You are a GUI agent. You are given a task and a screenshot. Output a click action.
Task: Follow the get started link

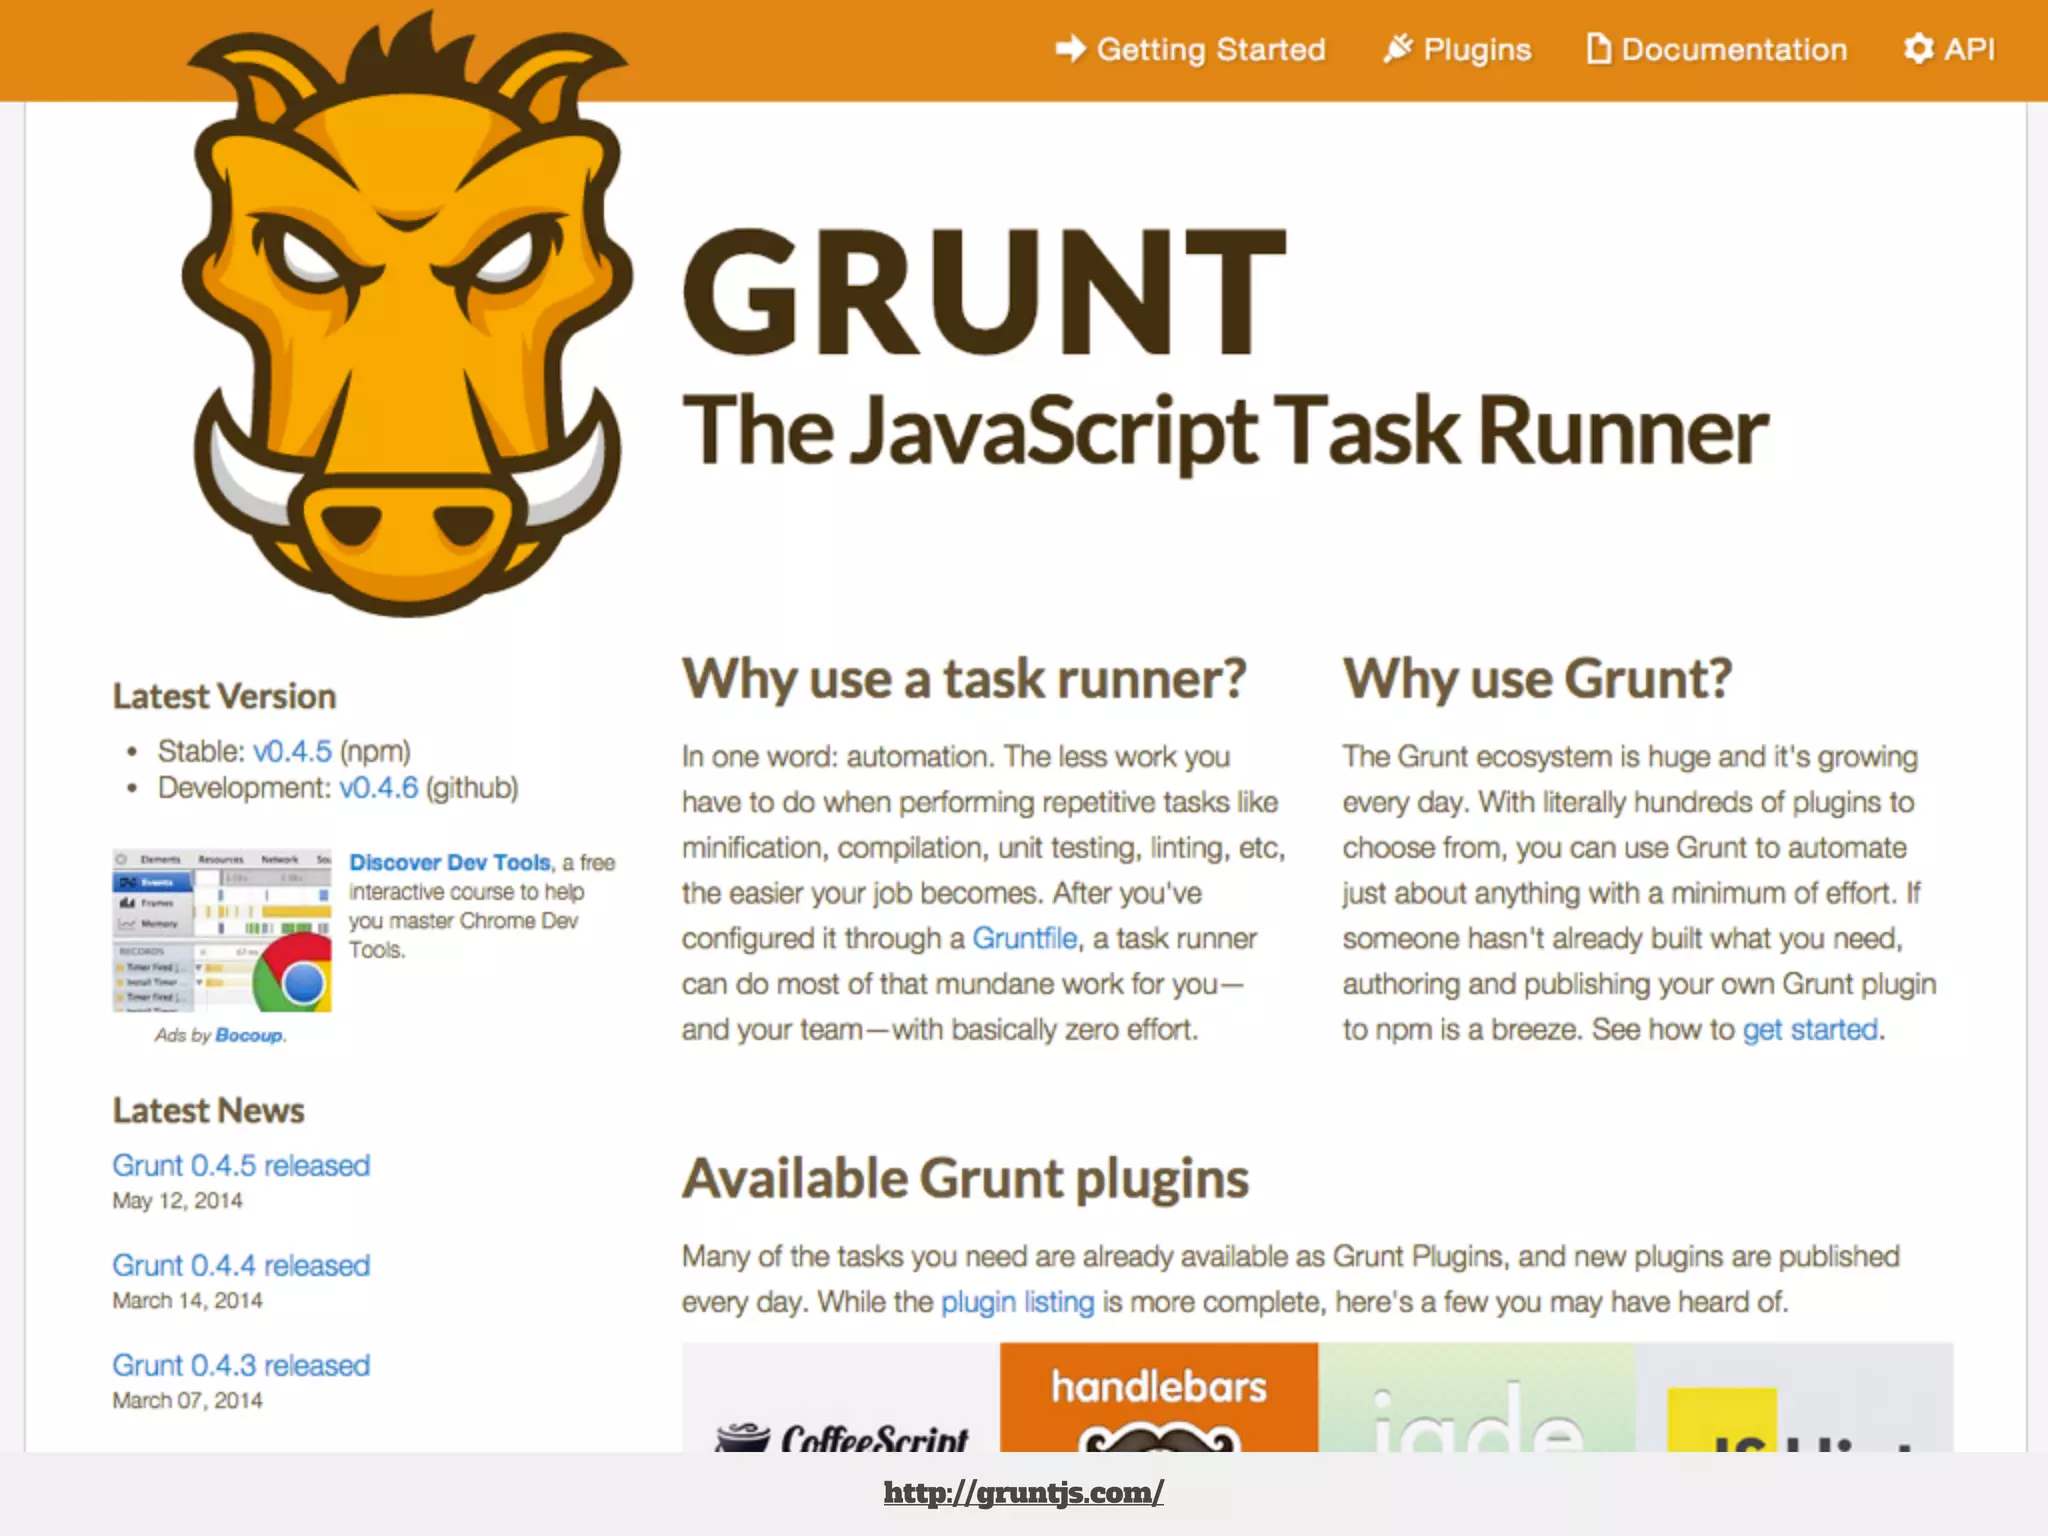(x=1810, y=1029)
